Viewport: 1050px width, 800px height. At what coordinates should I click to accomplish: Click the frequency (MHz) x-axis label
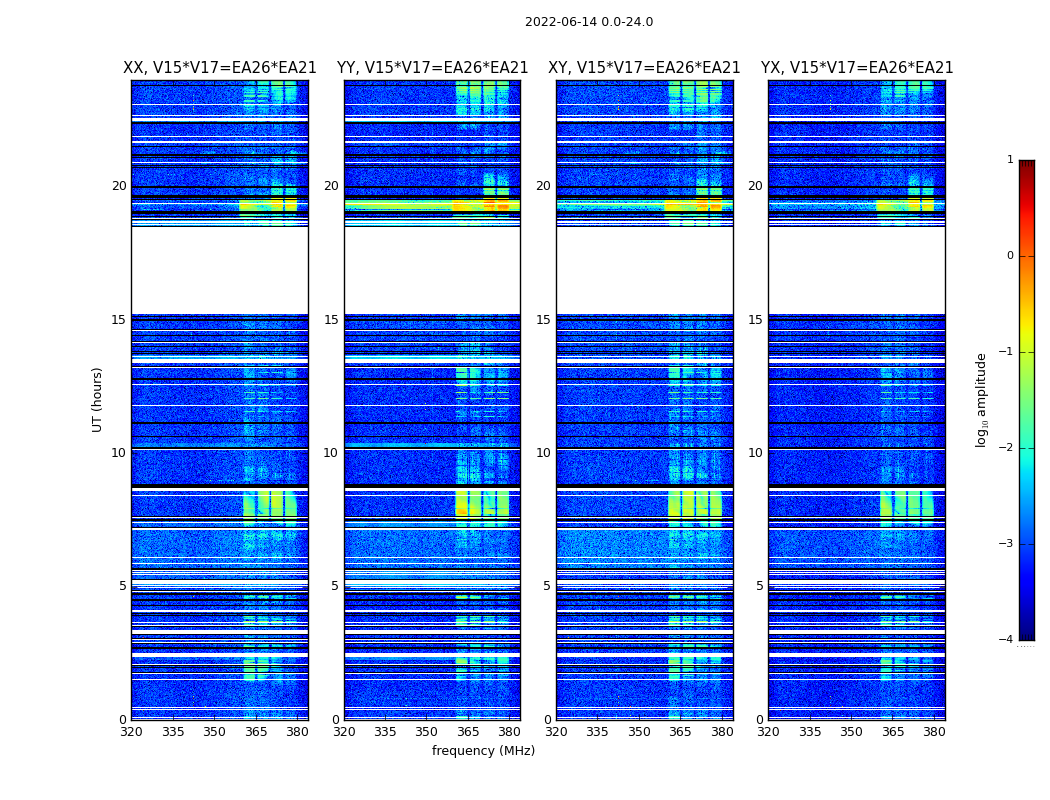click(483, 751)
